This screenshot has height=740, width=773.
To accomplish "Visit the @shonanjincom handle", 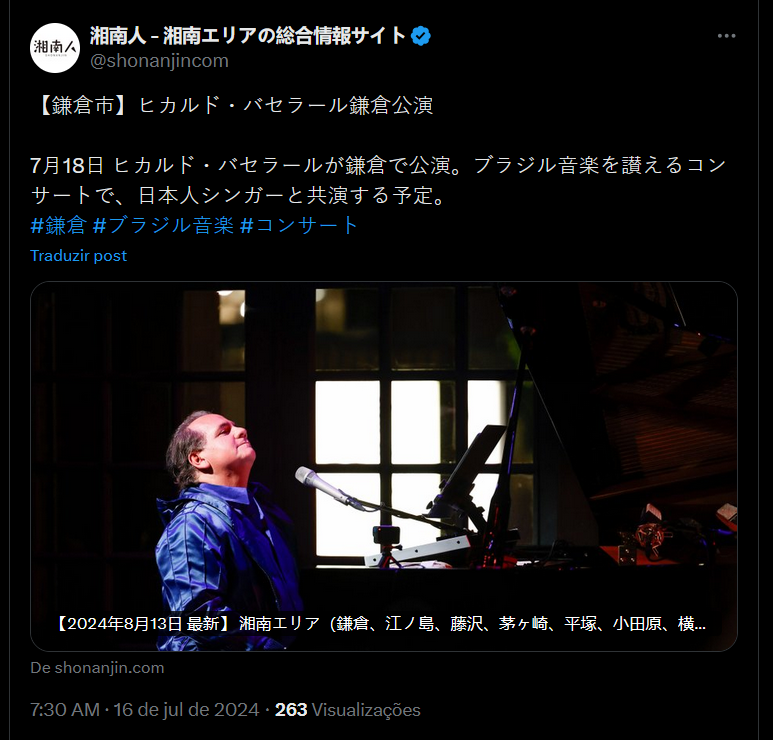I will (x=159, y=61).
